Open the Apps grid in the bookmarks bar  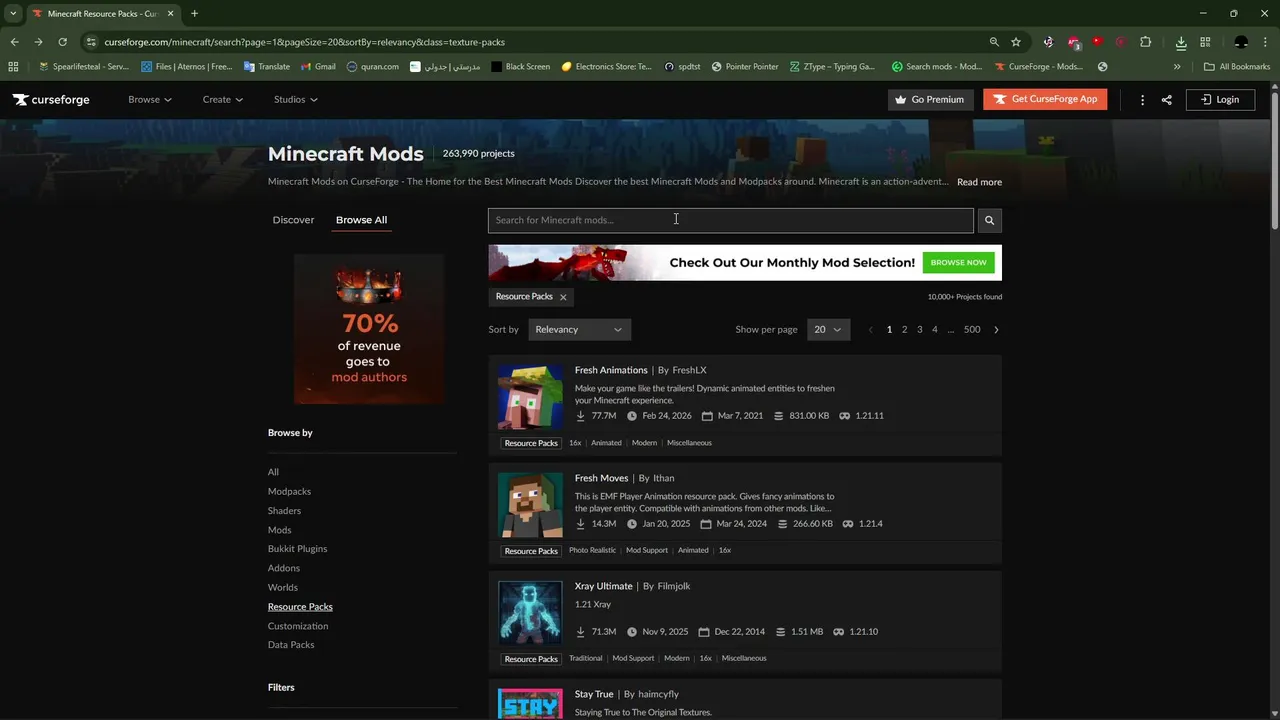click(13, 67)
